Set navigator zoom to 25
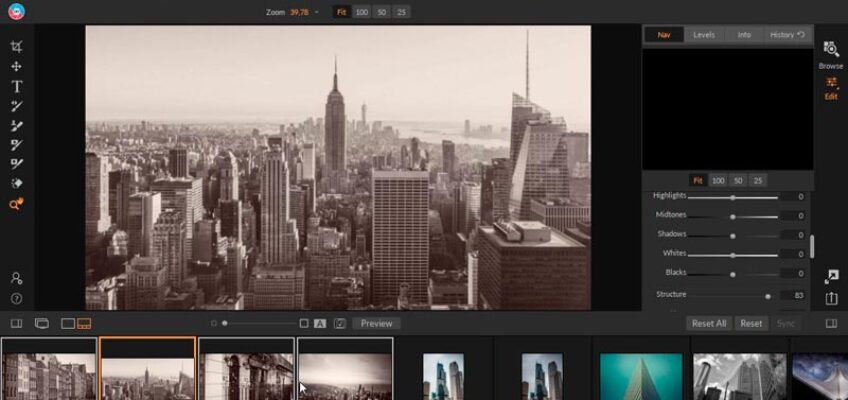Screen dimensions: 848x400 click(758, 181)
